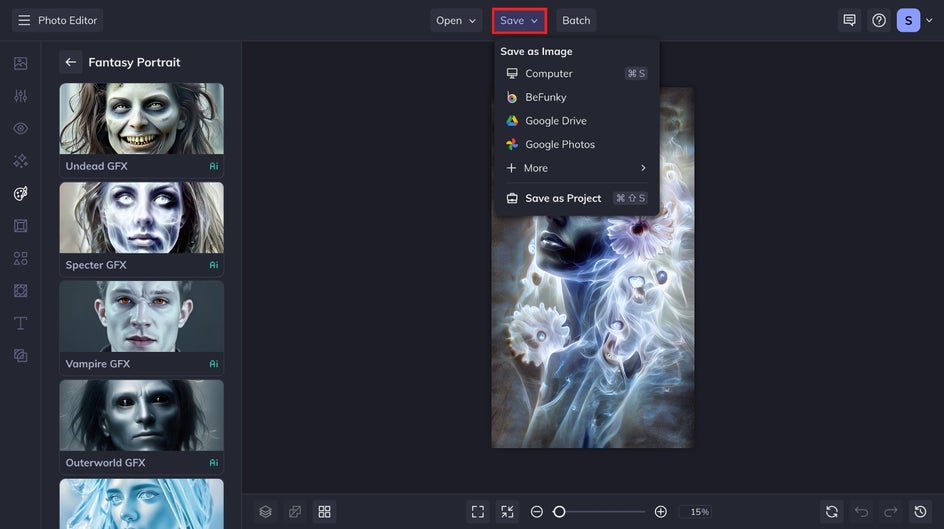944x529 pixels.
Task: Open the Overlays sidebar icon
Action: click(x=20, y=291)
